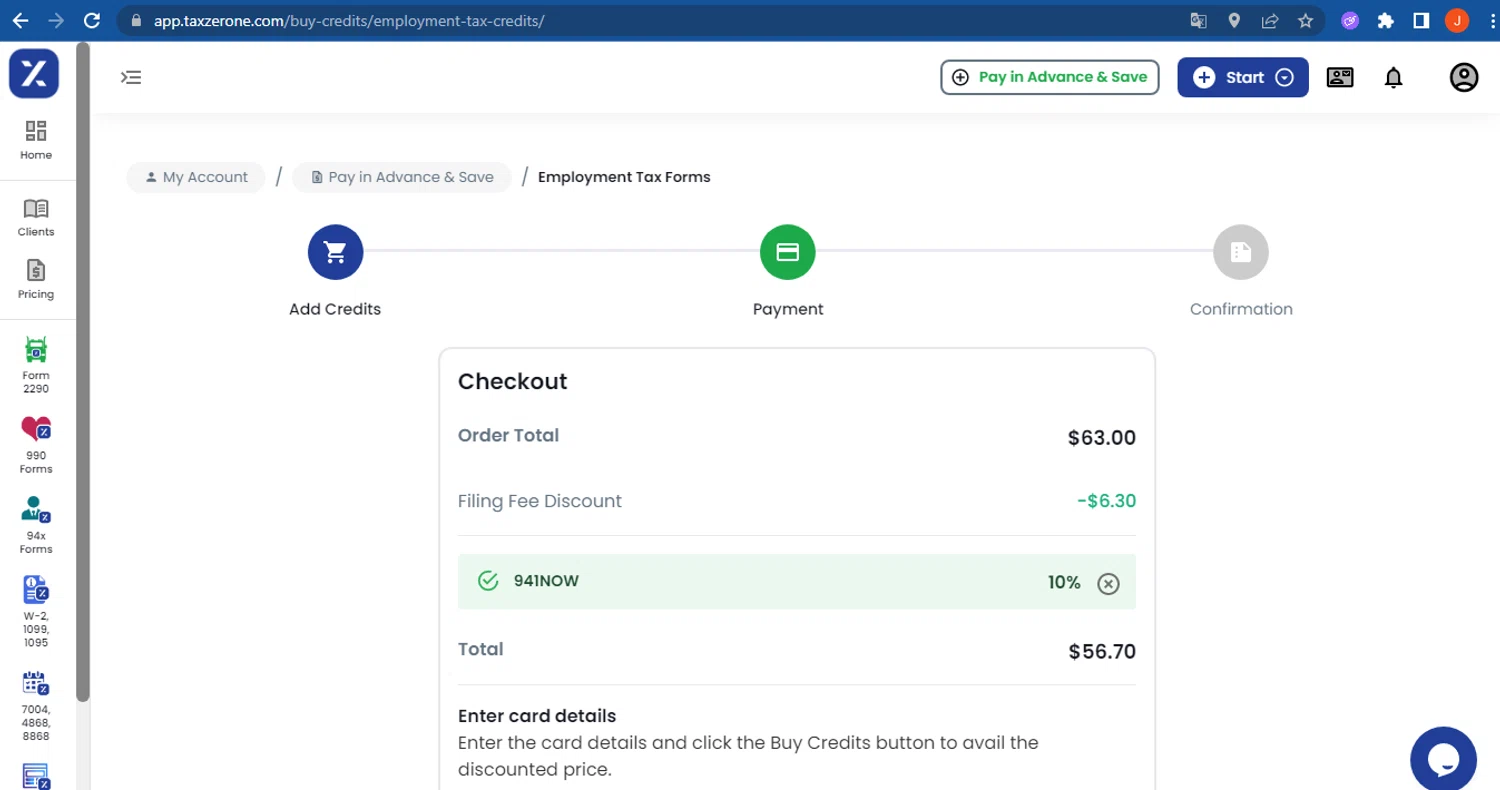This screenshot has height=790, width=1500.
Task: Click the translate page icon
Action: click(1199, 20)
